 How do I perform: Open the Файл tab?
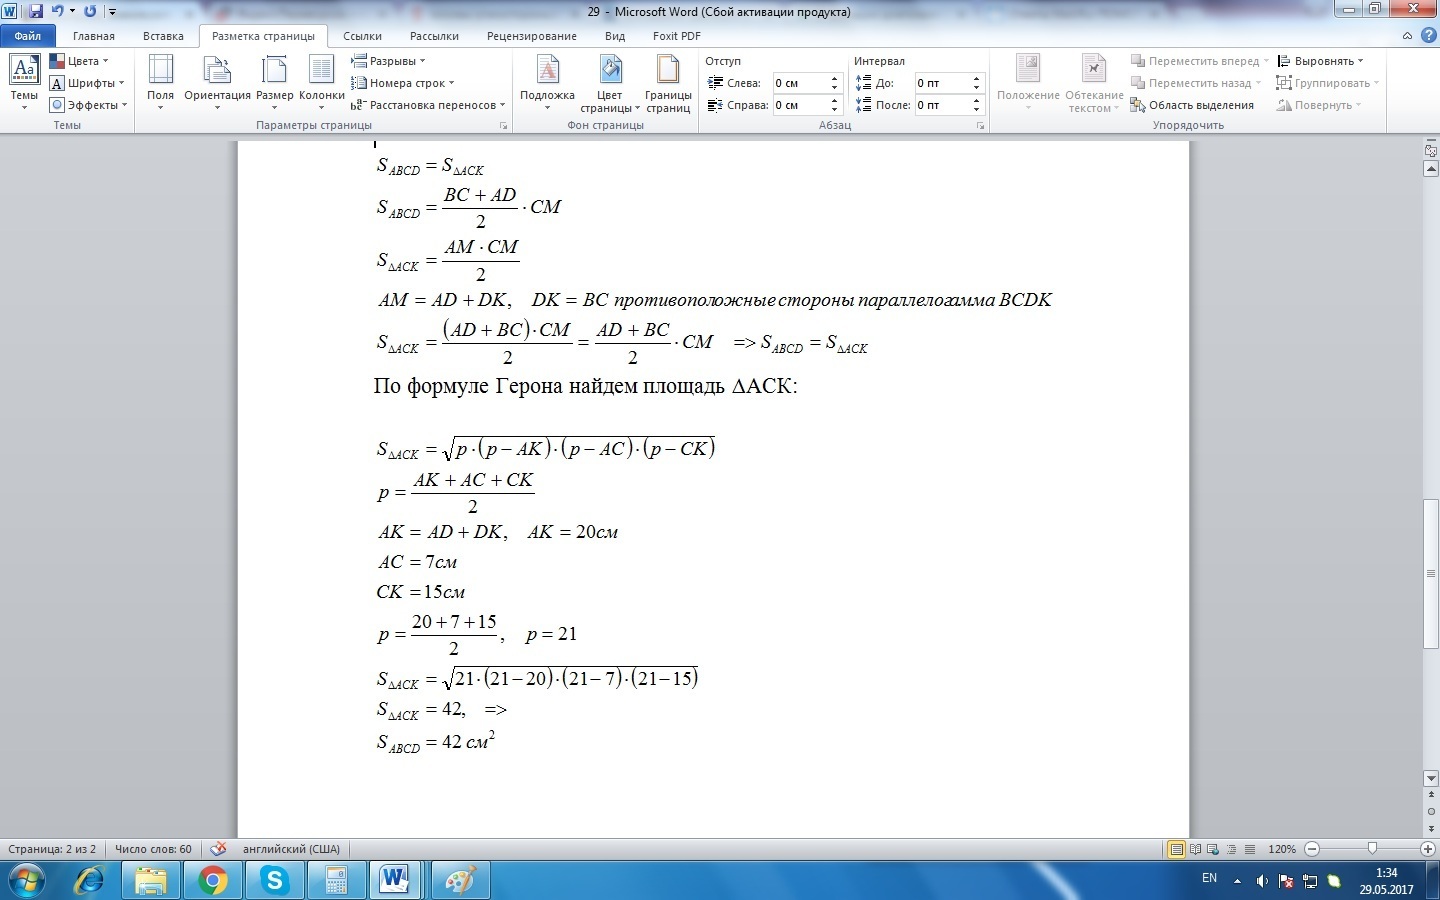click(28, 36)
